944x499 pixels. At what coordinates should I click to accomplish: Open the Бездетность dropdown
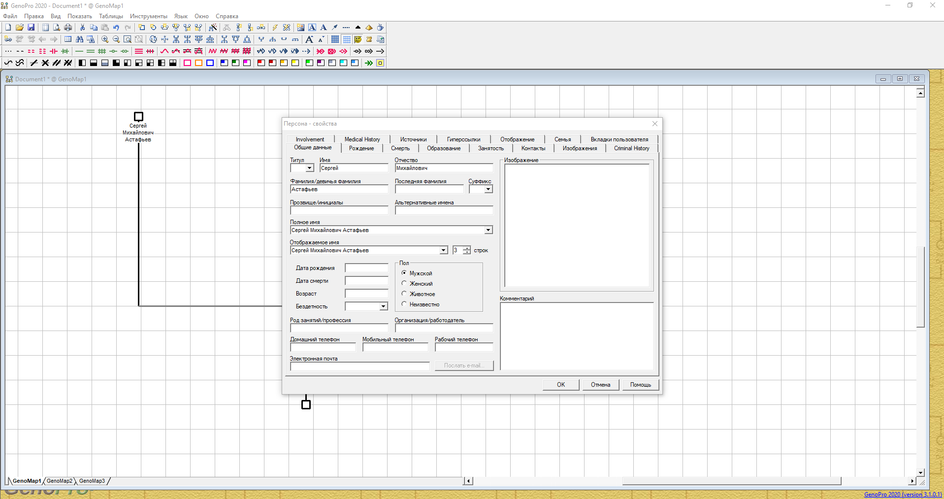click(384, 306)
